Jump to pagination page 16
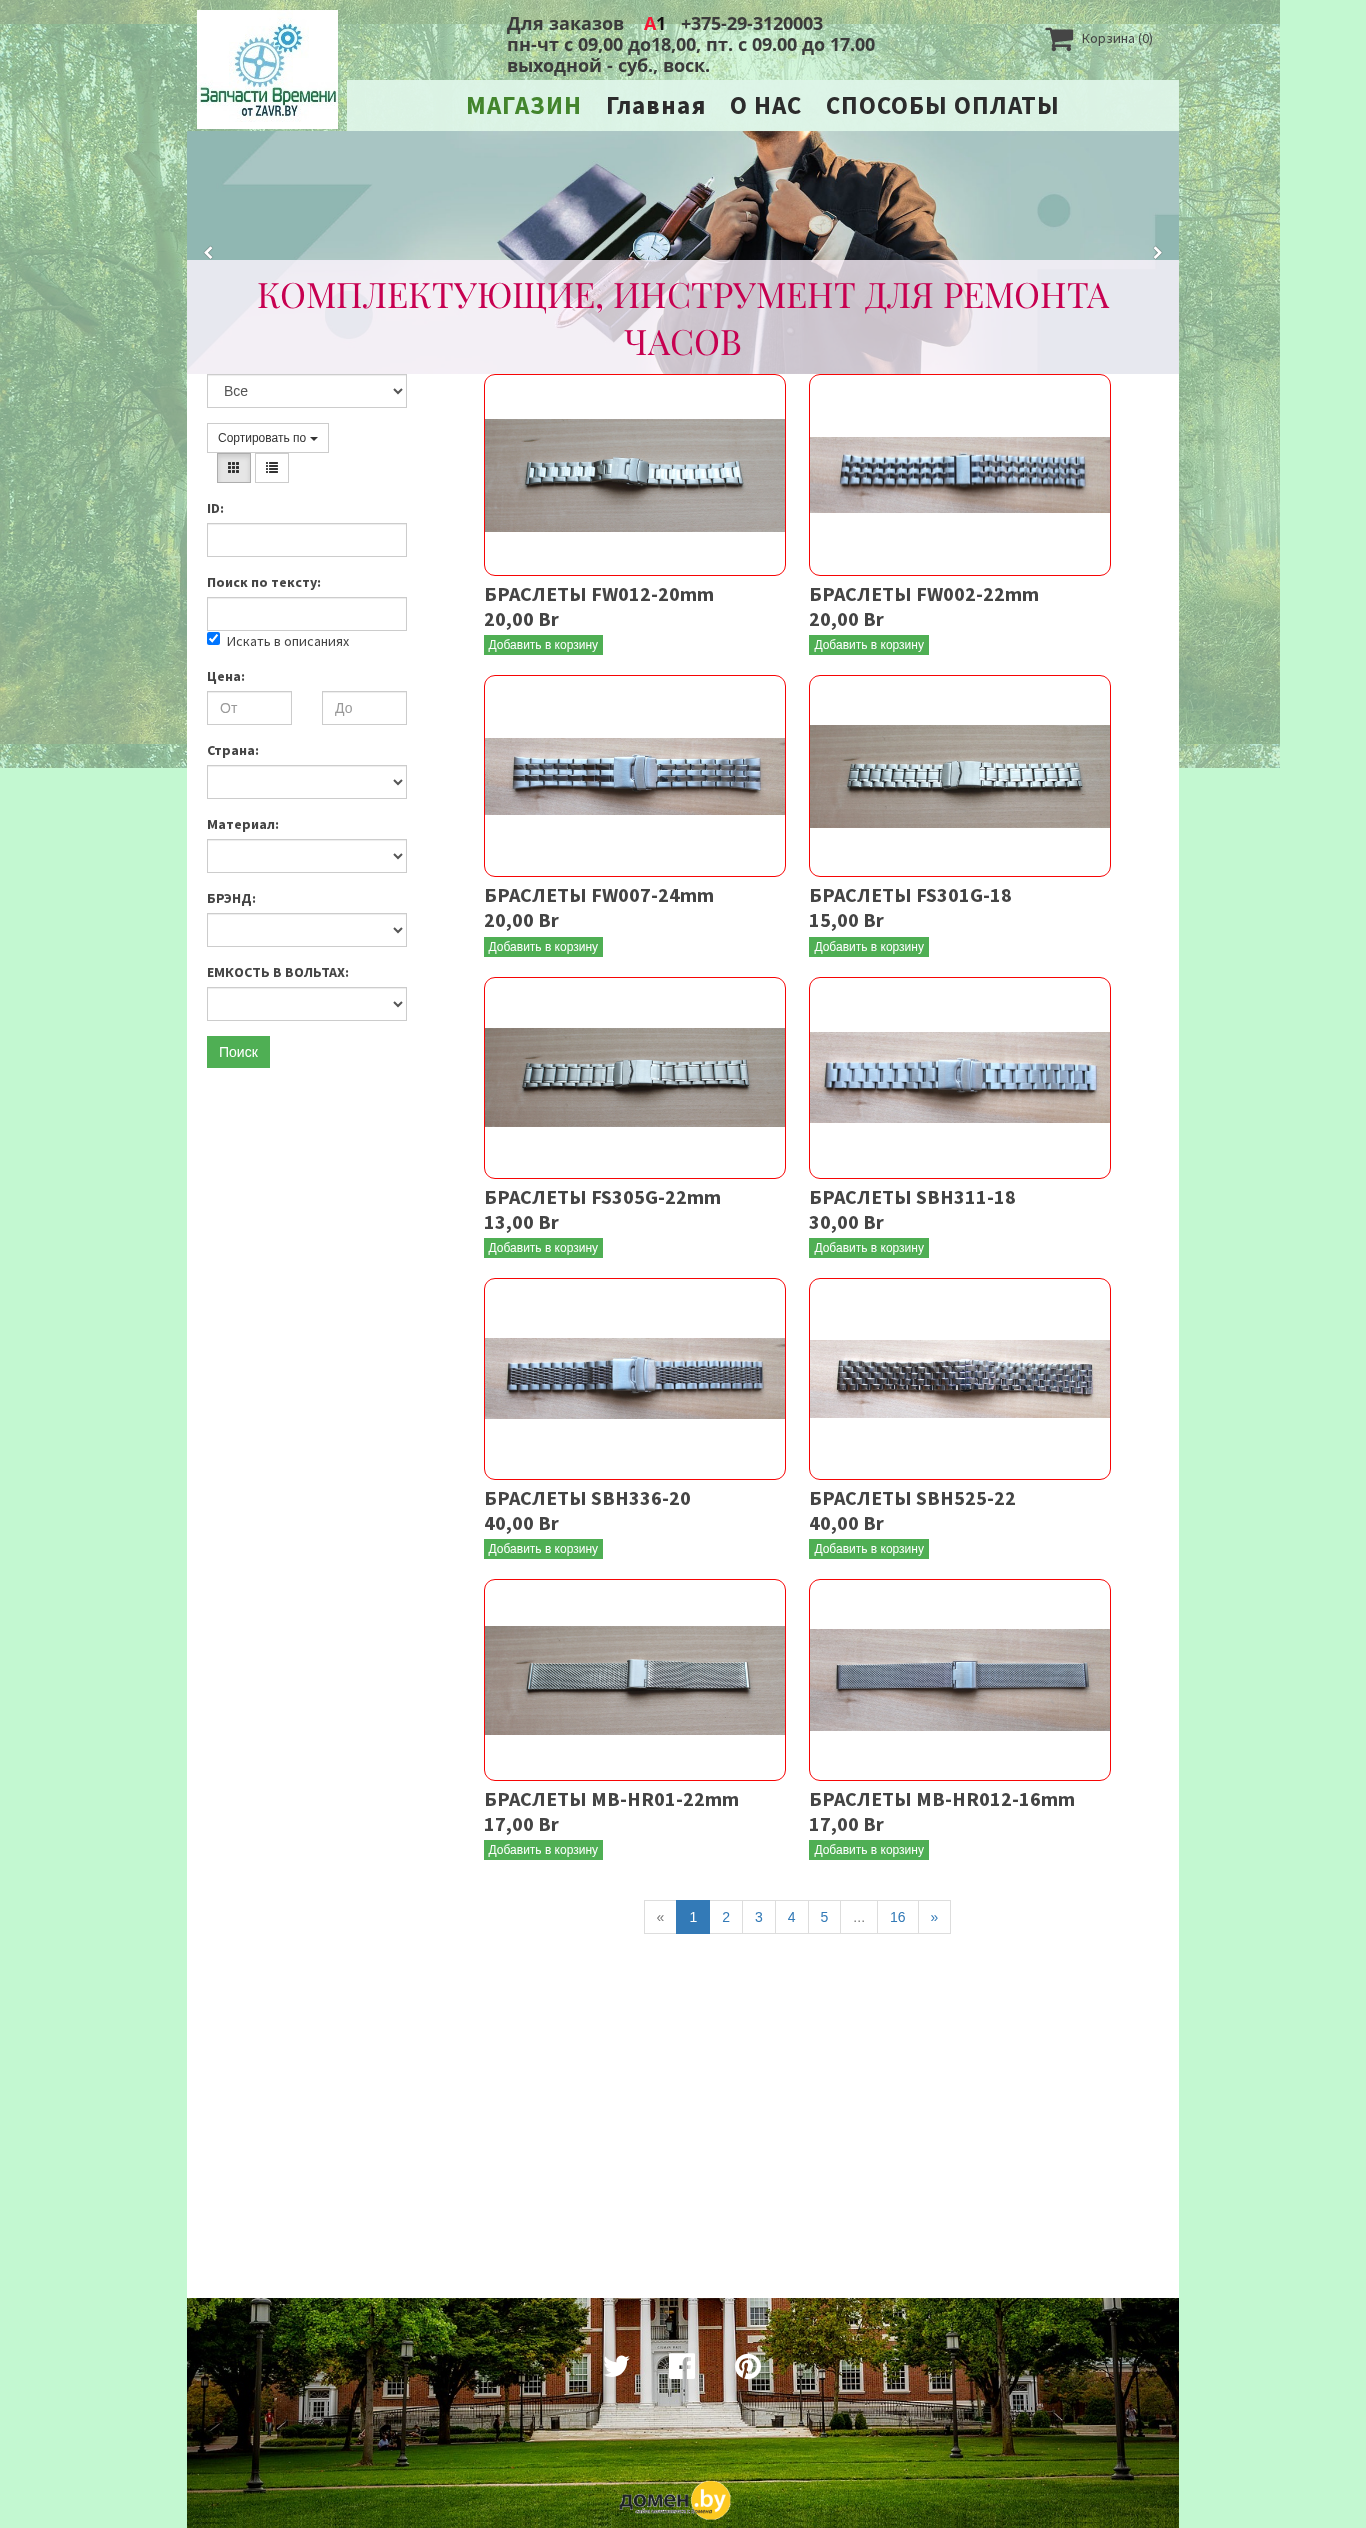The width and height of the screenshot is (1366, 2528). pyautogui.click(x=898, y=1917)
